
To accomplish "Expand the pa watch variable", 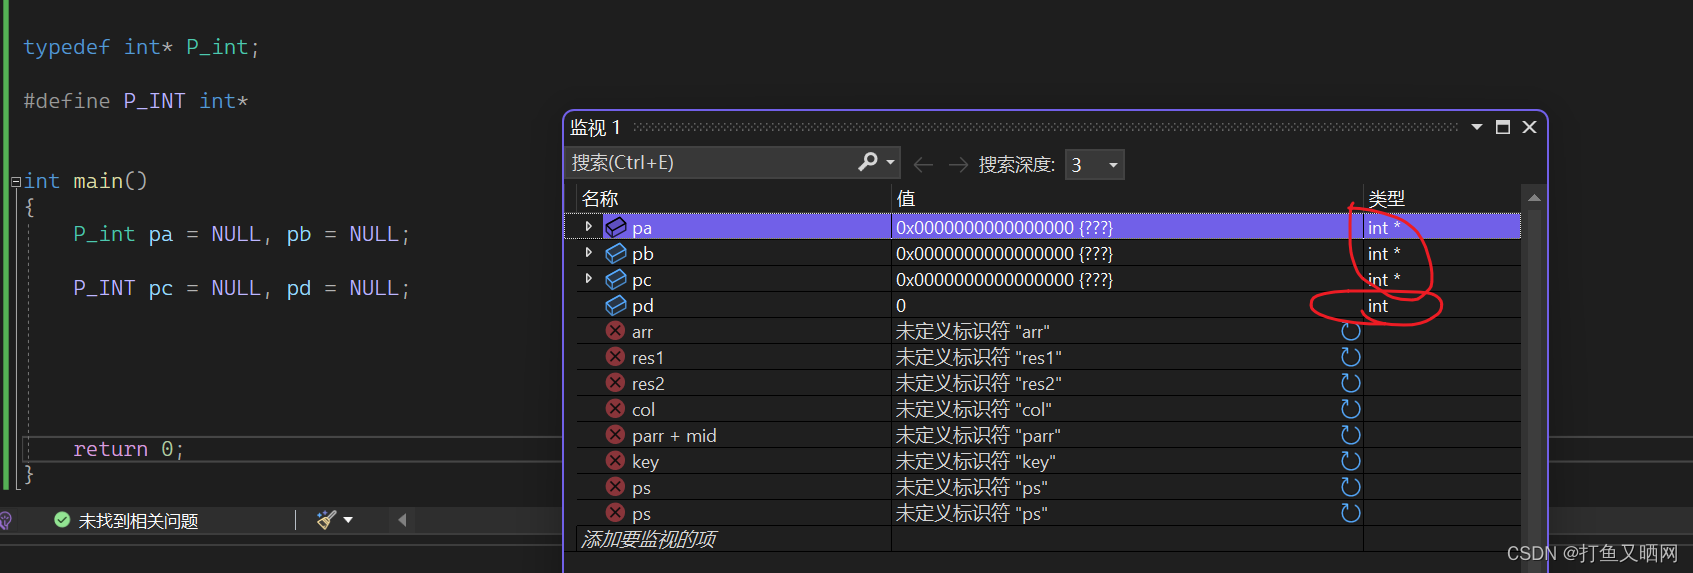I will point(588,227).
